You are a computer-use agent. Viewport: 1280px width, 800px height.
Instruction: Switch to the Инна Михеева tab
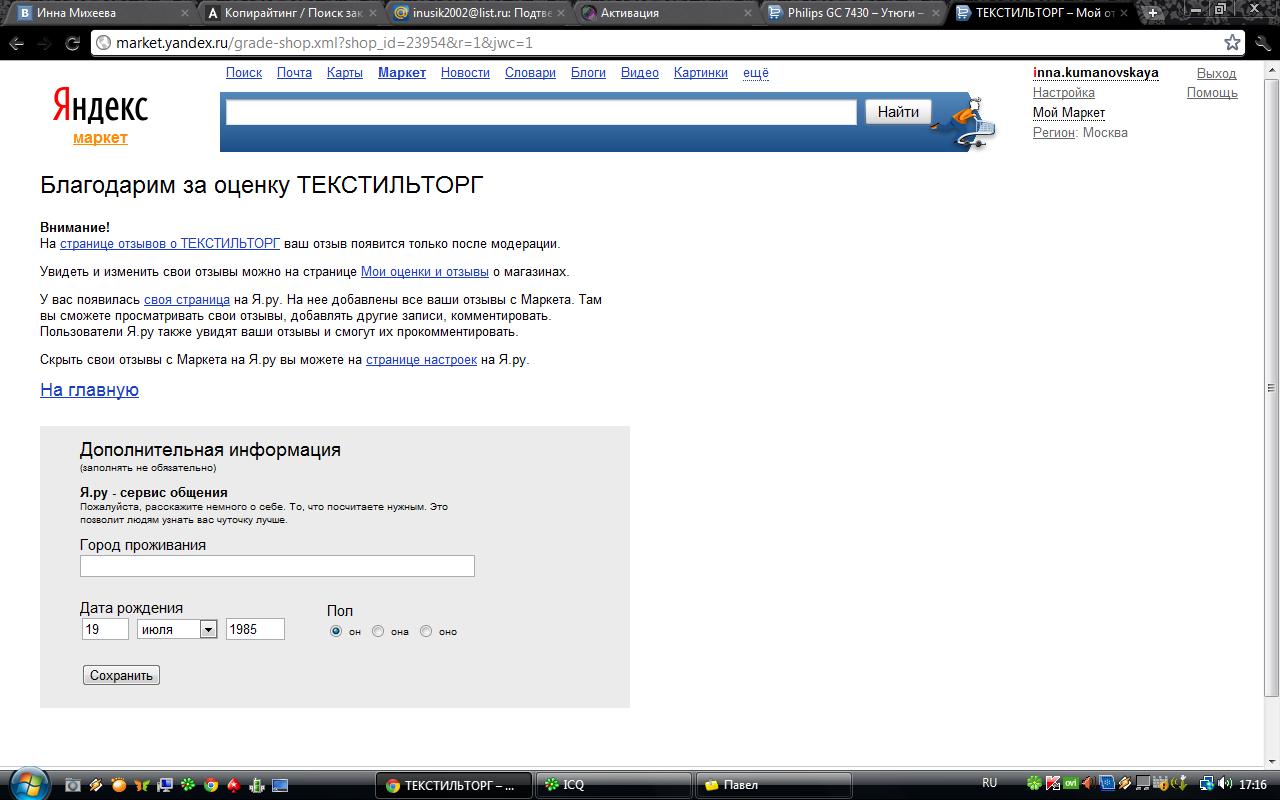97,13
